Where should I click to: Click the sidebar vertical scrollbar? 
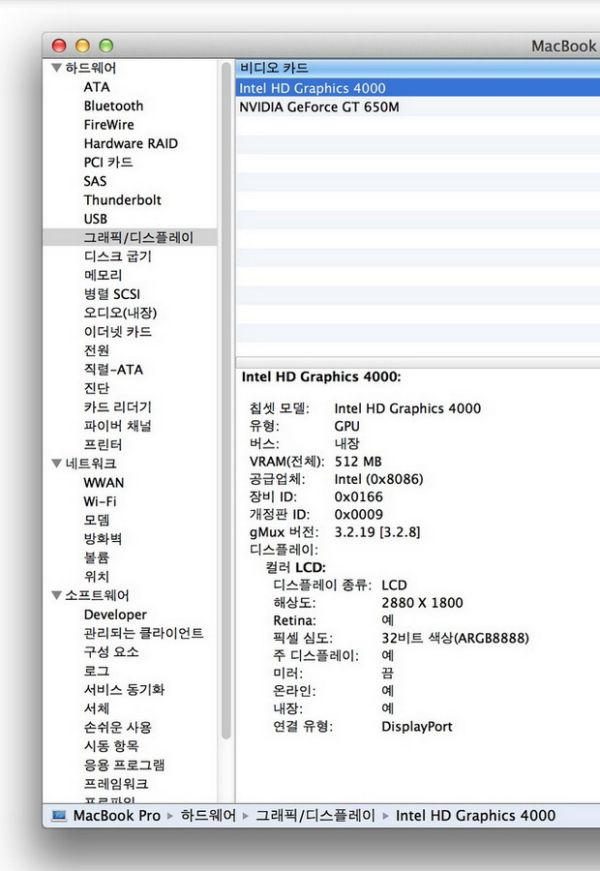[226, 400]
